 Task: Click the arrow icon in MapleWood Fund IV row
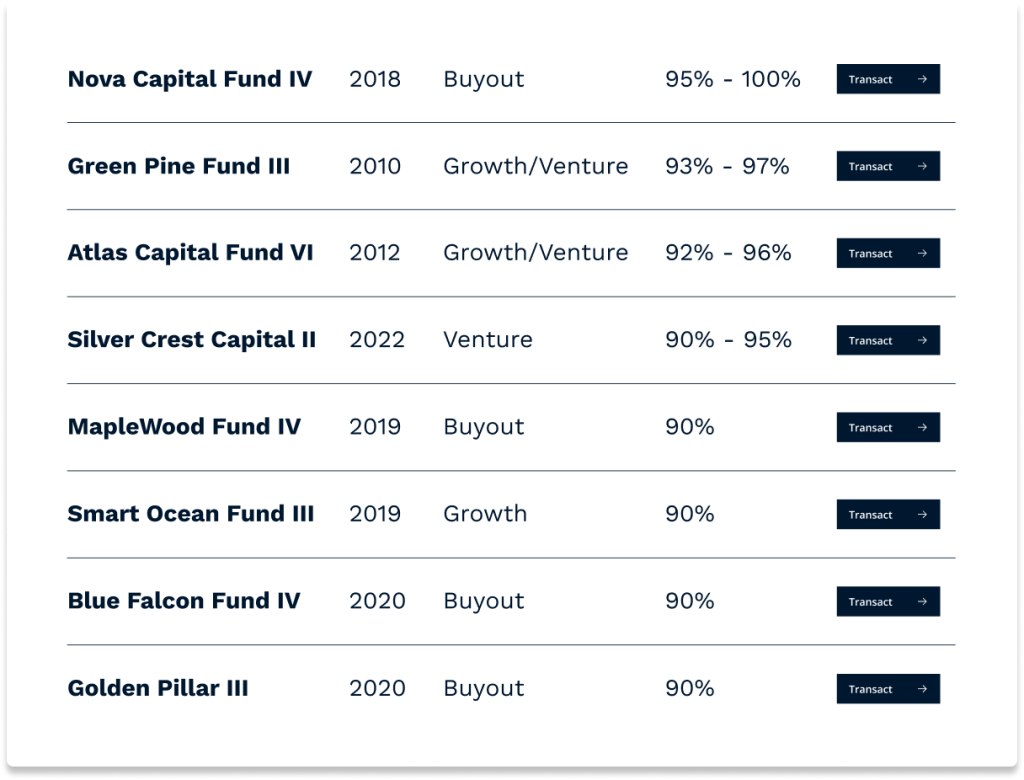922,427
